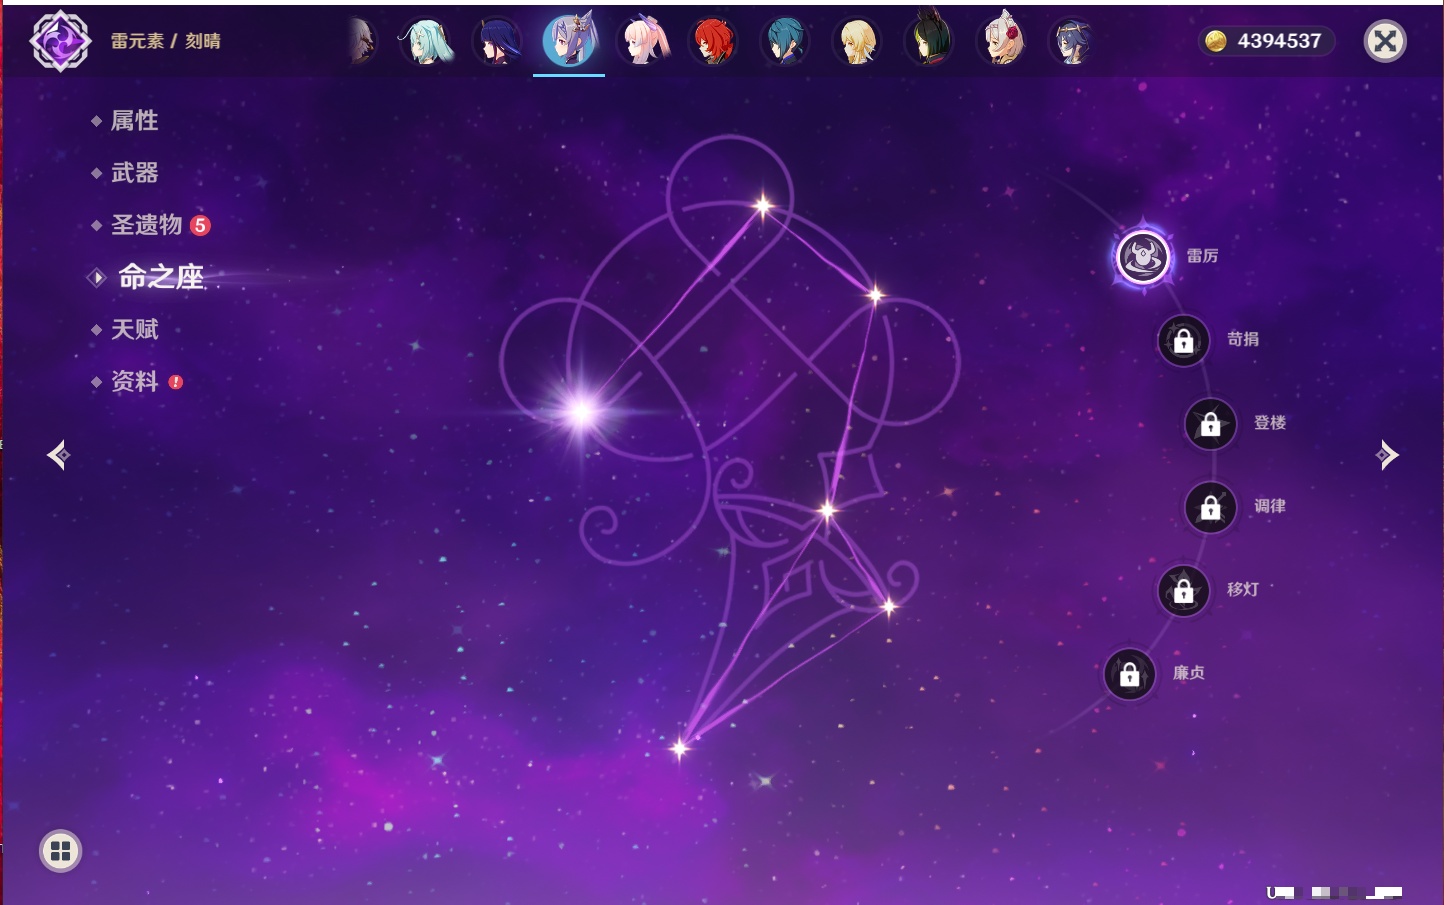The width and height of the screenshot is (1444, 905).
Task: Open the unlocked 雷厉 constellation node
Action: (1143, 257)
